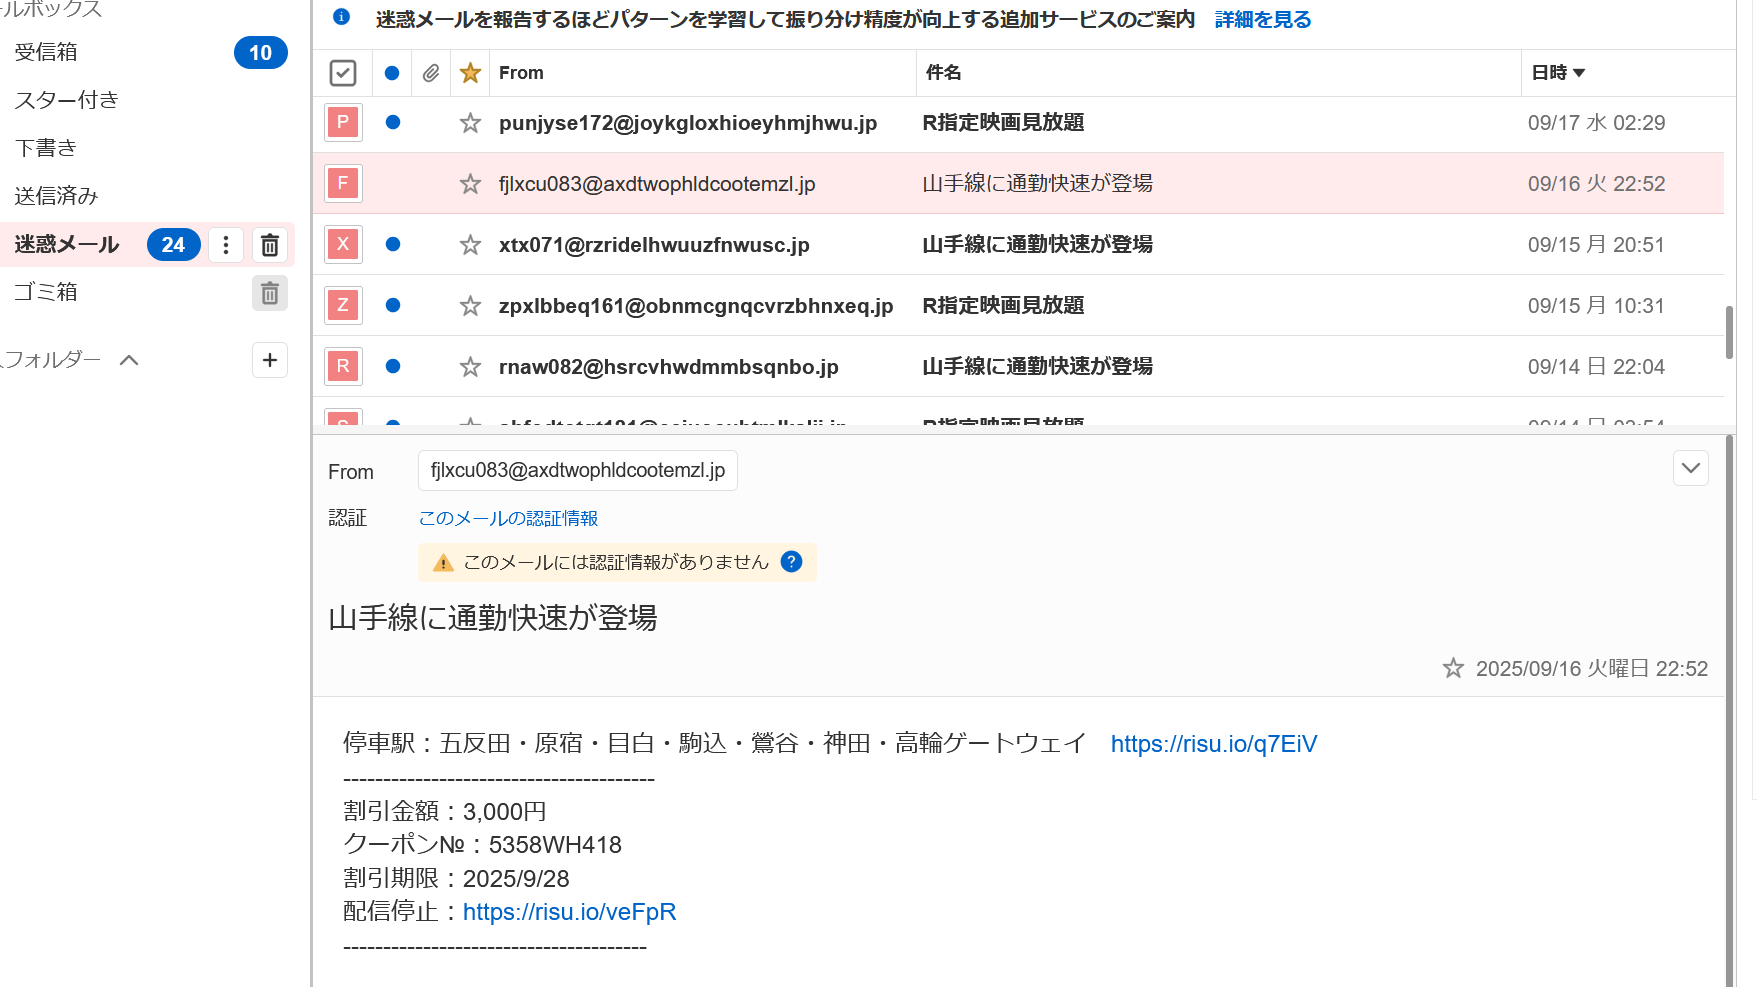Click the info icon in the top banner
This screenshot has height=987, width=1757.
point(341,17)
